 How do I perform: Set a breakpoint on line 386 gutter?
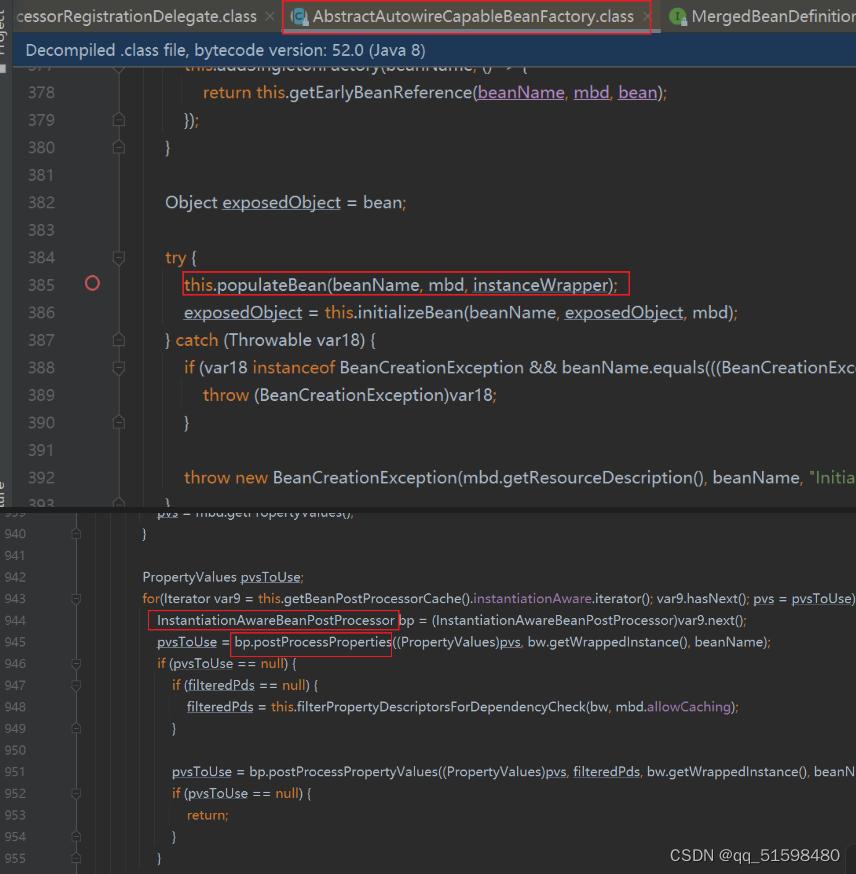pos(92,313)
